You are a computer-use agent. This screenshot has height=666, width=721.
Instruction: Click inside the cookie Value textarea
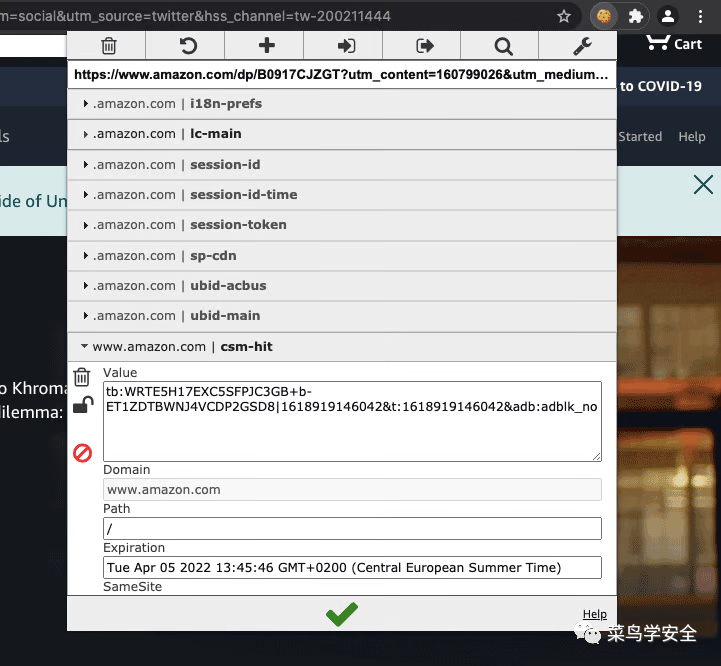click(x=352, y=421)
